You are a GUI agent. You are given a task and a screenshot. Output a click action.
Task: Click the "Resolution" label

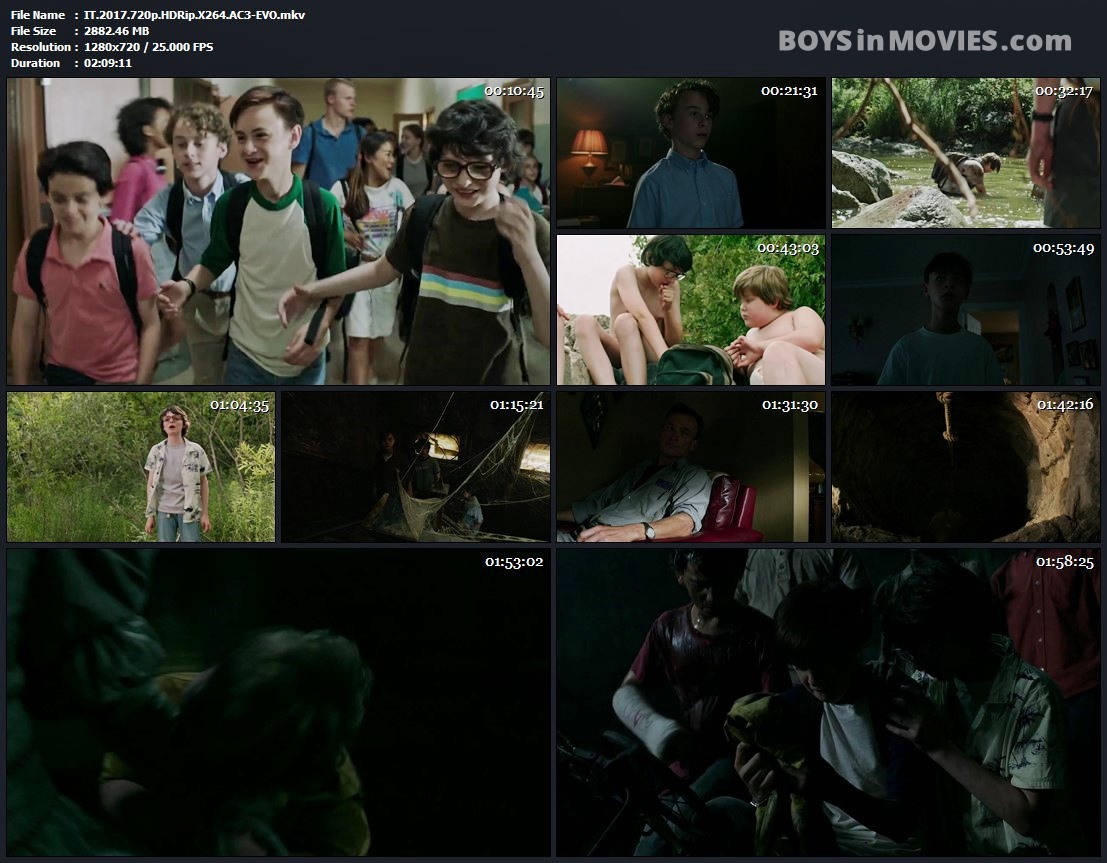coord(41,47)
